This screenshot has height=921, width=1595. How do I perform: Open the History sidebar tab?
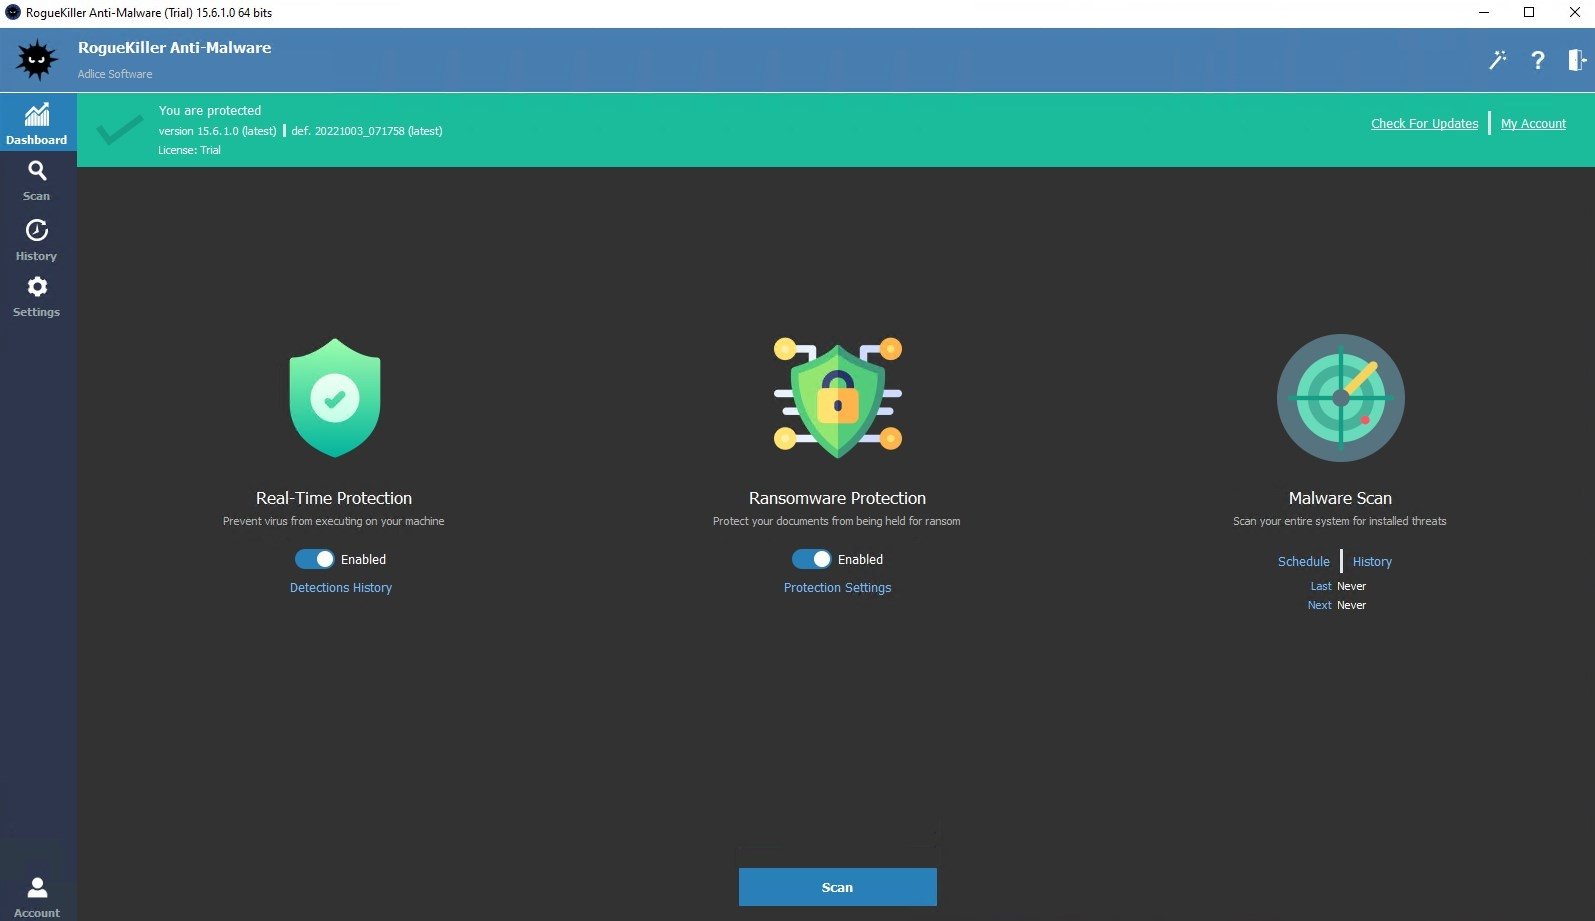[37, 240]
